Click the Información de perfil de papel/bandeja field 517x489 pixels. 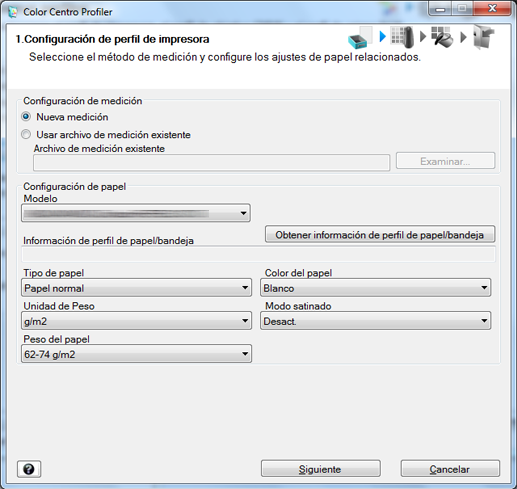258,254
